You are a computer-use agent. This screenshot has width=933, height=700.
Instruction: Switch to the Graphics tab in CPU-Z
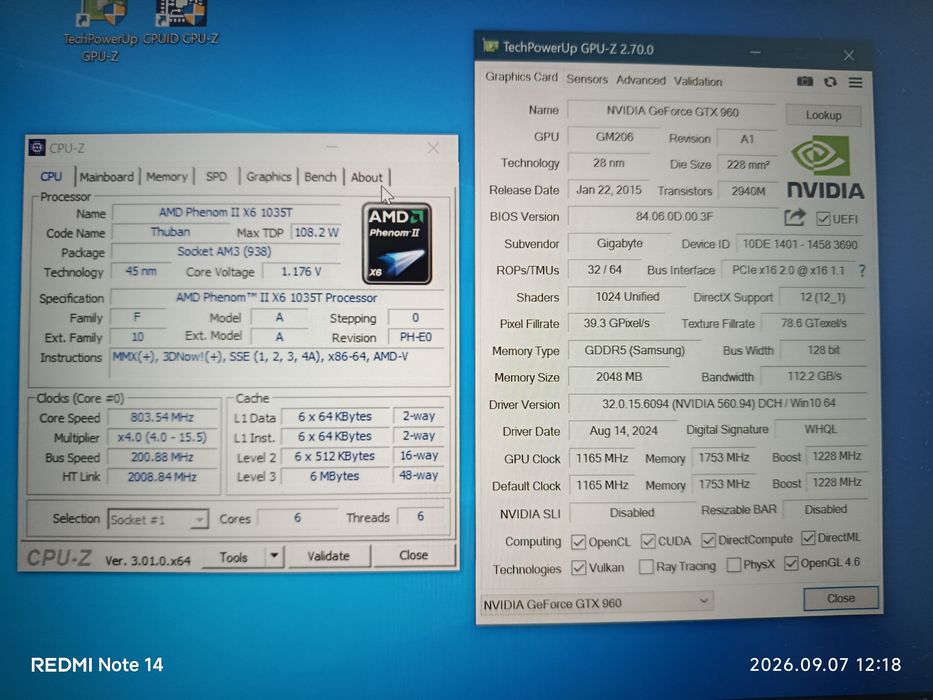click(268, 177)
